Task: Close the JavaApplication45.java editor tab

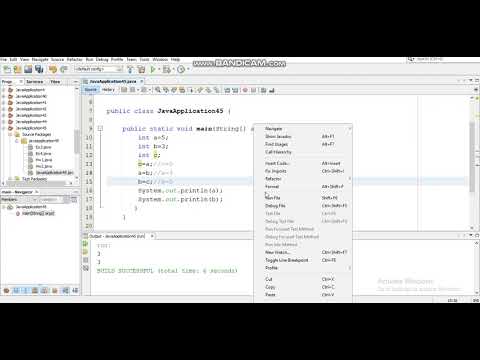Action: (142, 81)
